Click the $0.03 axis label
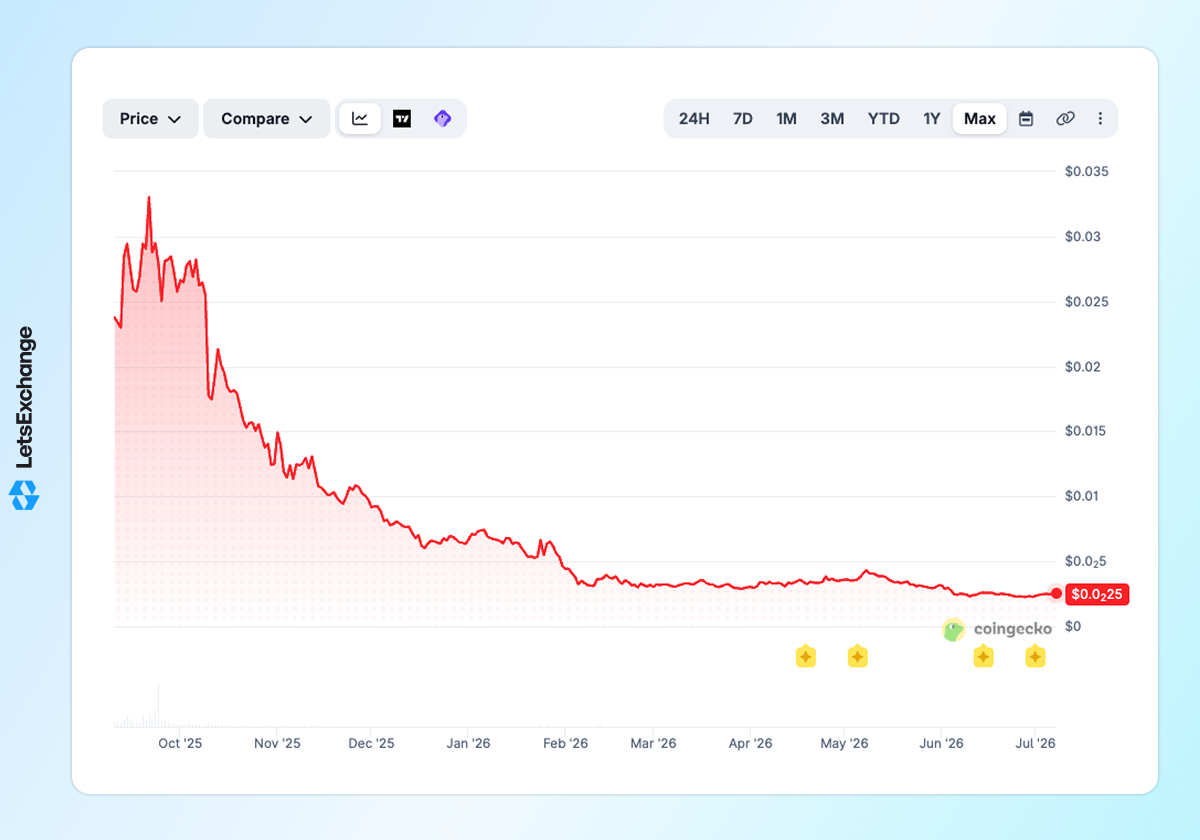Image resolution: width=1200 pixels, height=840 pixels. (x=1083, y=237)
